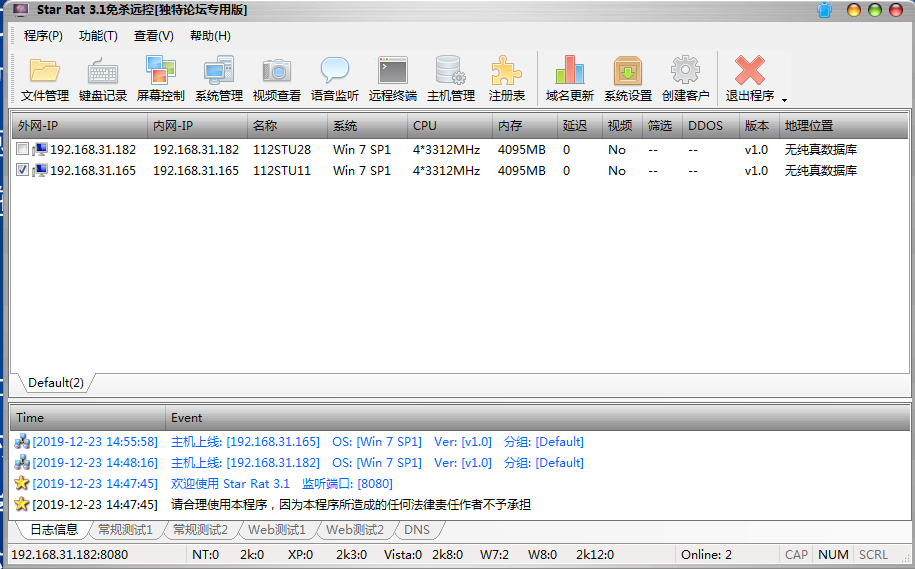Open the 系统管理 system management tool
Screen dimensions: 915x569
pos(219,79)
